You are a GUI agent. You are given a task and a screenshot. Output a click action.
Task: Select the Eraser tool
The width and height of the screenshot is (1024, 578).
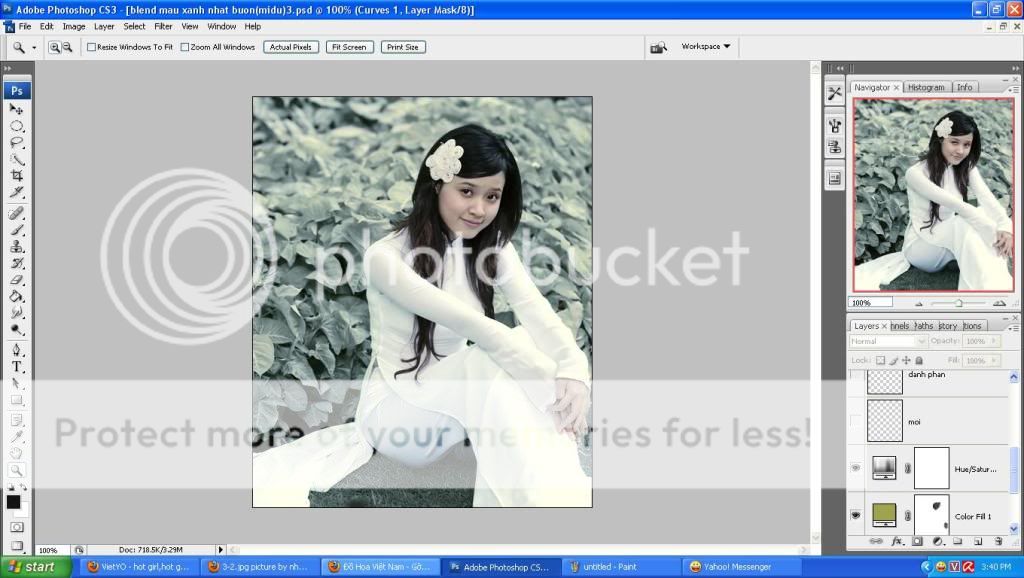(x=16, y=280)
